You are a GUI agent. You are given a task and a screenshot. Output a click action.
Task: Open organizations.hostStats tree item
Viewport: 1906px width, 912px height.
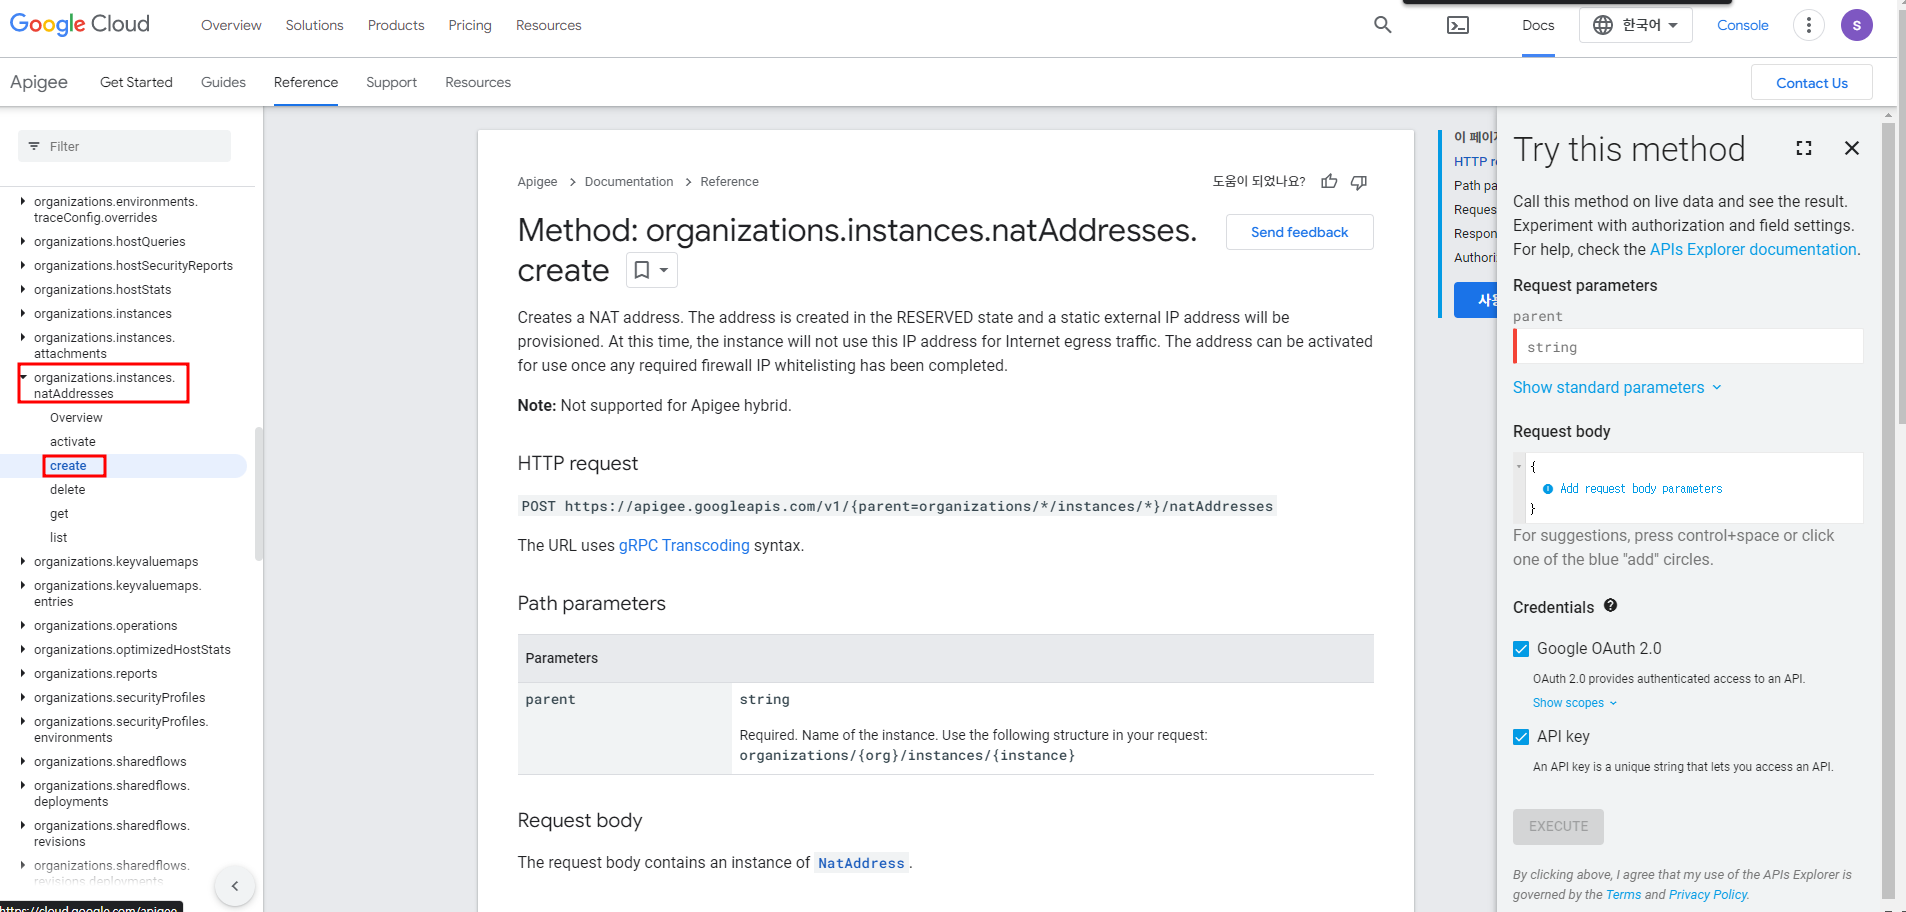102,290
